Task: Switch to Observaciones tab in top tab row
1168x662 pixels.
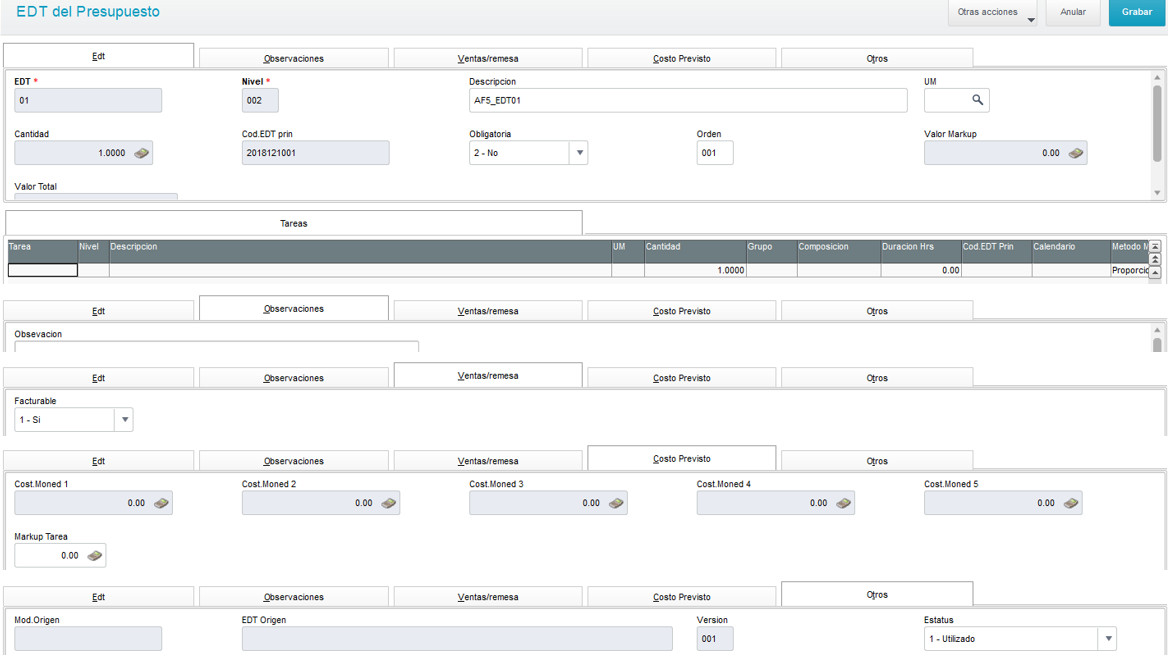Action: coord(293,58)
